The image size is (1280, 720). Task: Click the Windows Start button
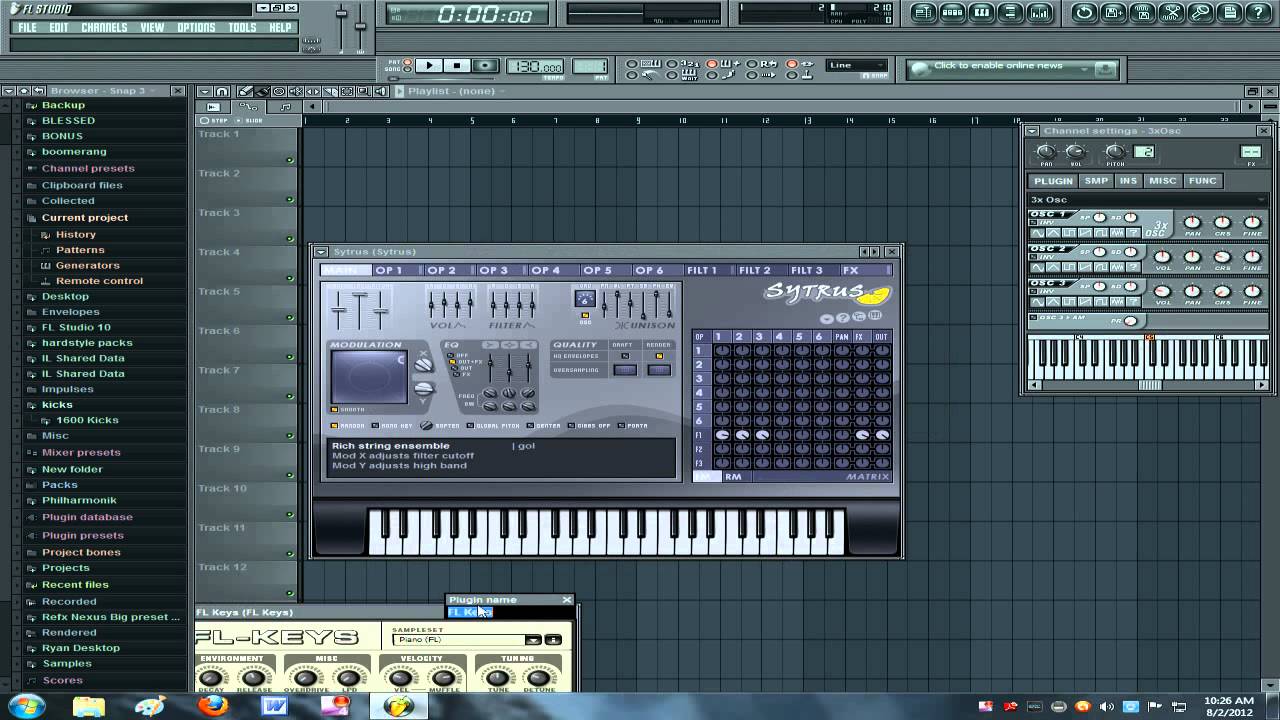pyautogui.click(x=27, y=705)
